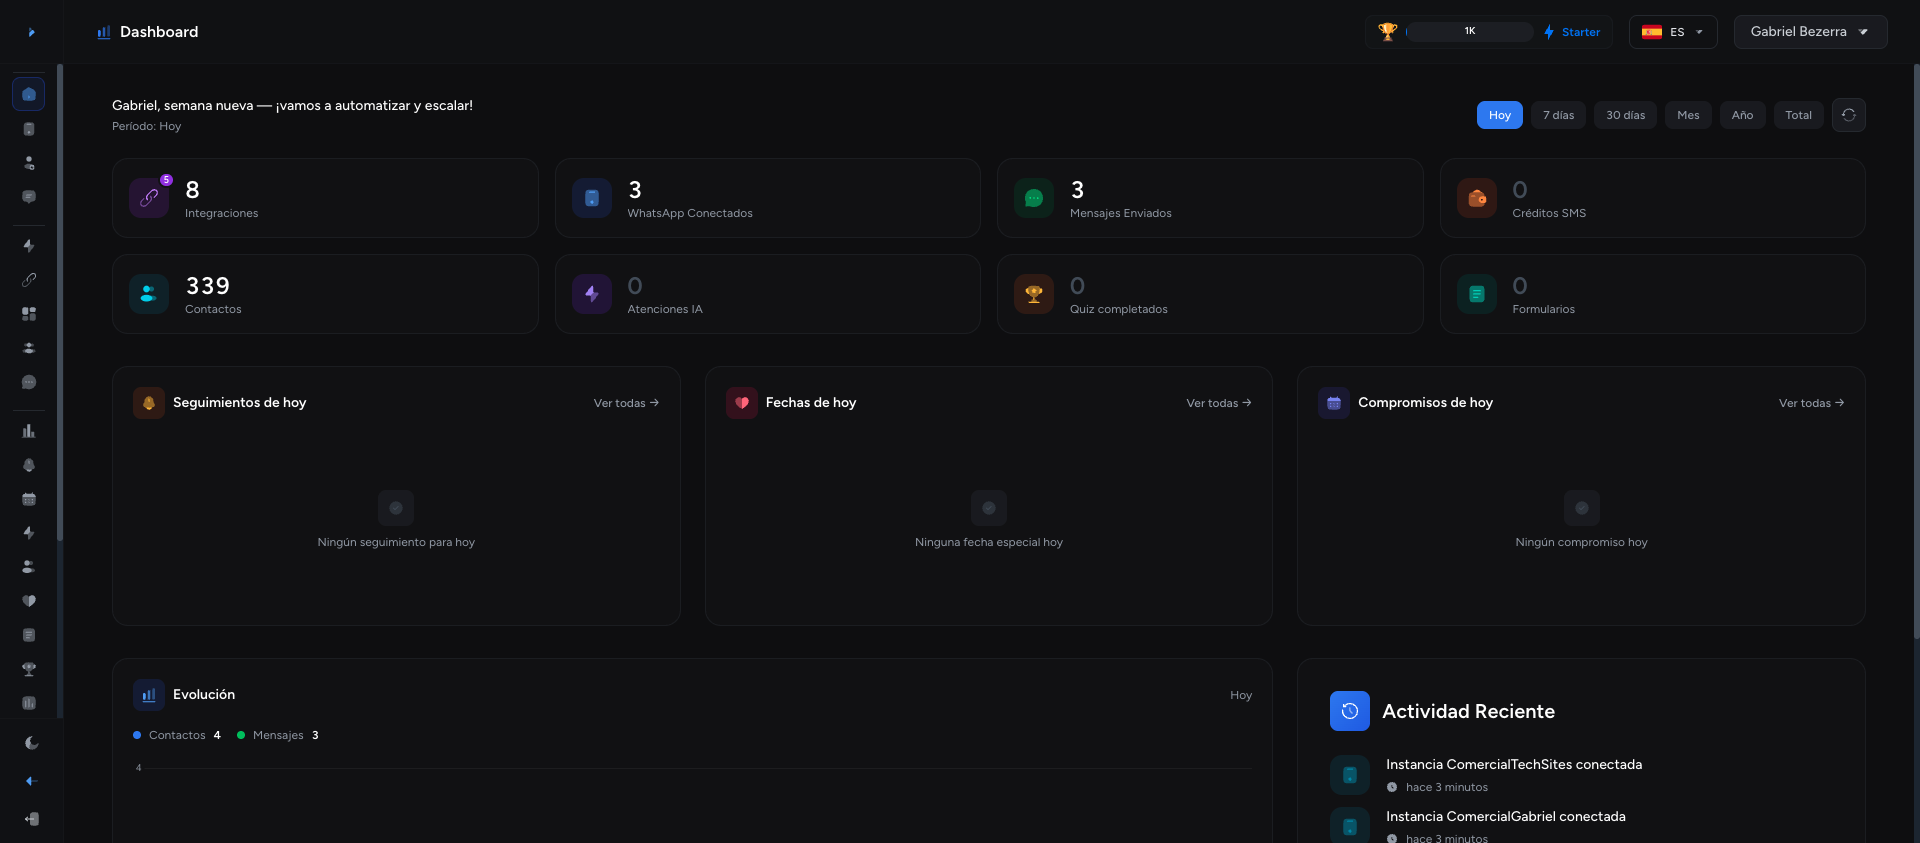Select the Mes period tab
The image size is (1920, 843).
pos(1688,115)
